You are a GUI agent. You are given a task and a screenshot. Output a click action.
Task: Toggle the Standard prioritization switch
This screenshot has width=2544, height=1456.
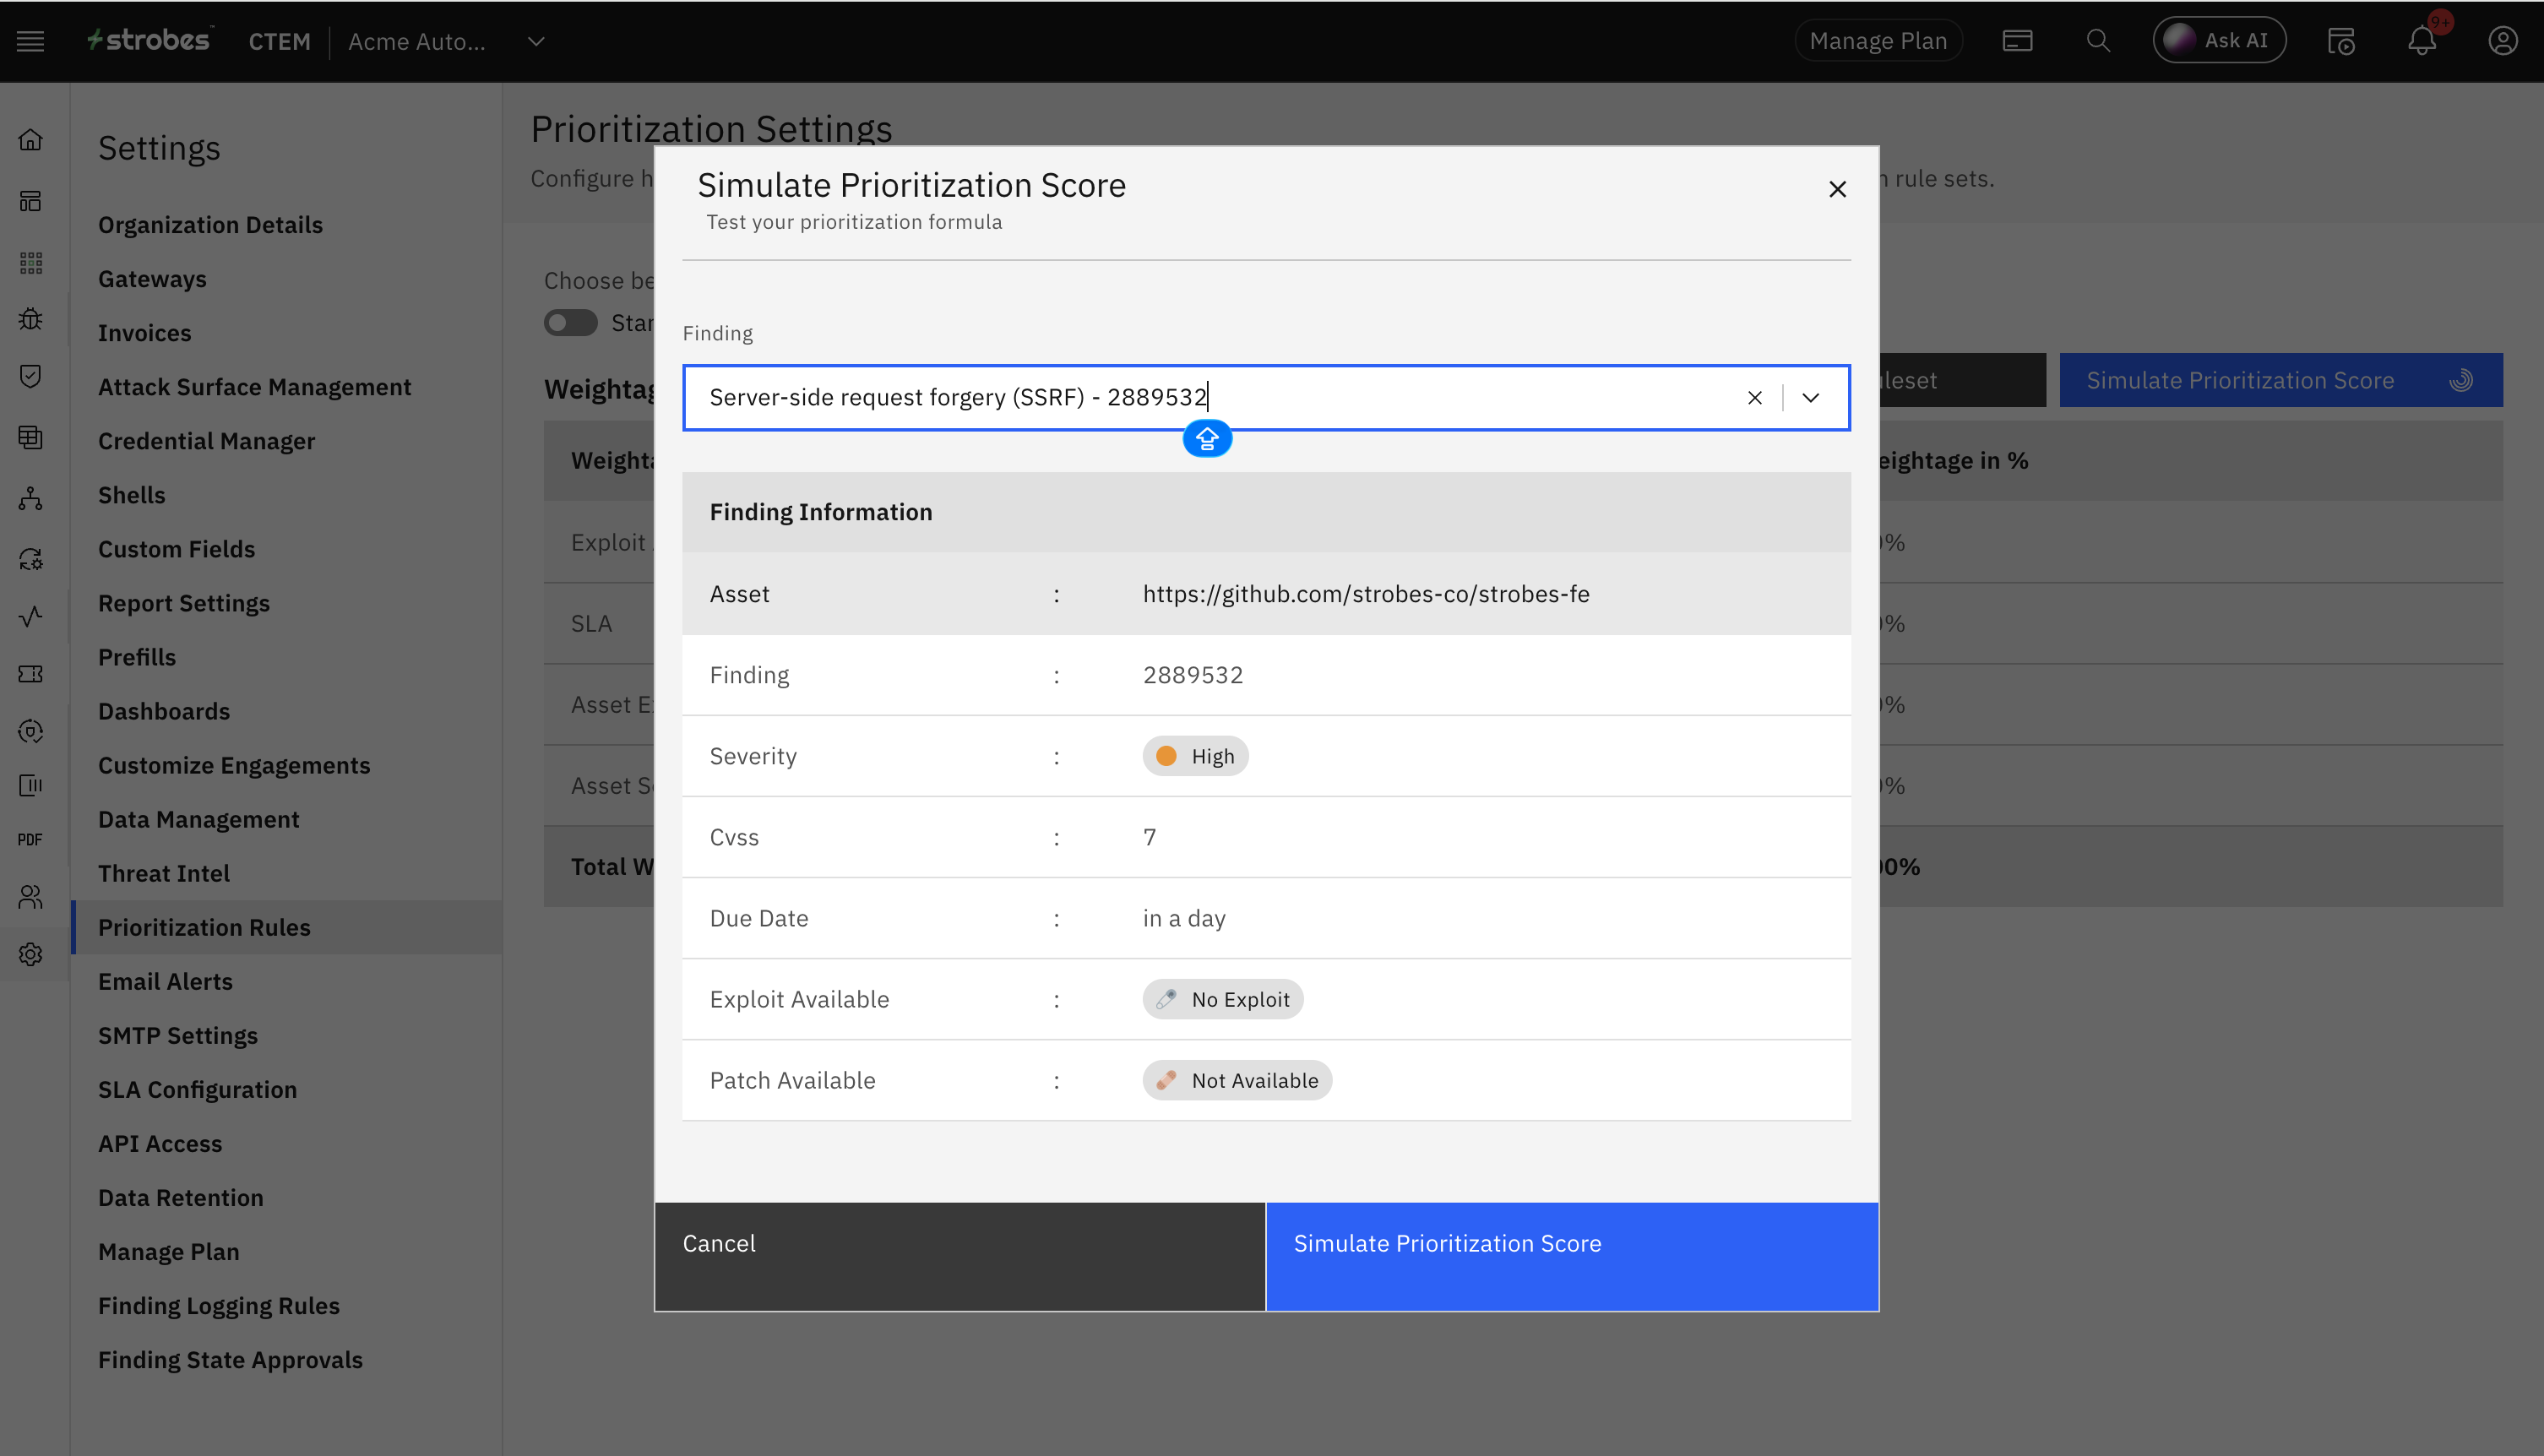click(570, 323)
